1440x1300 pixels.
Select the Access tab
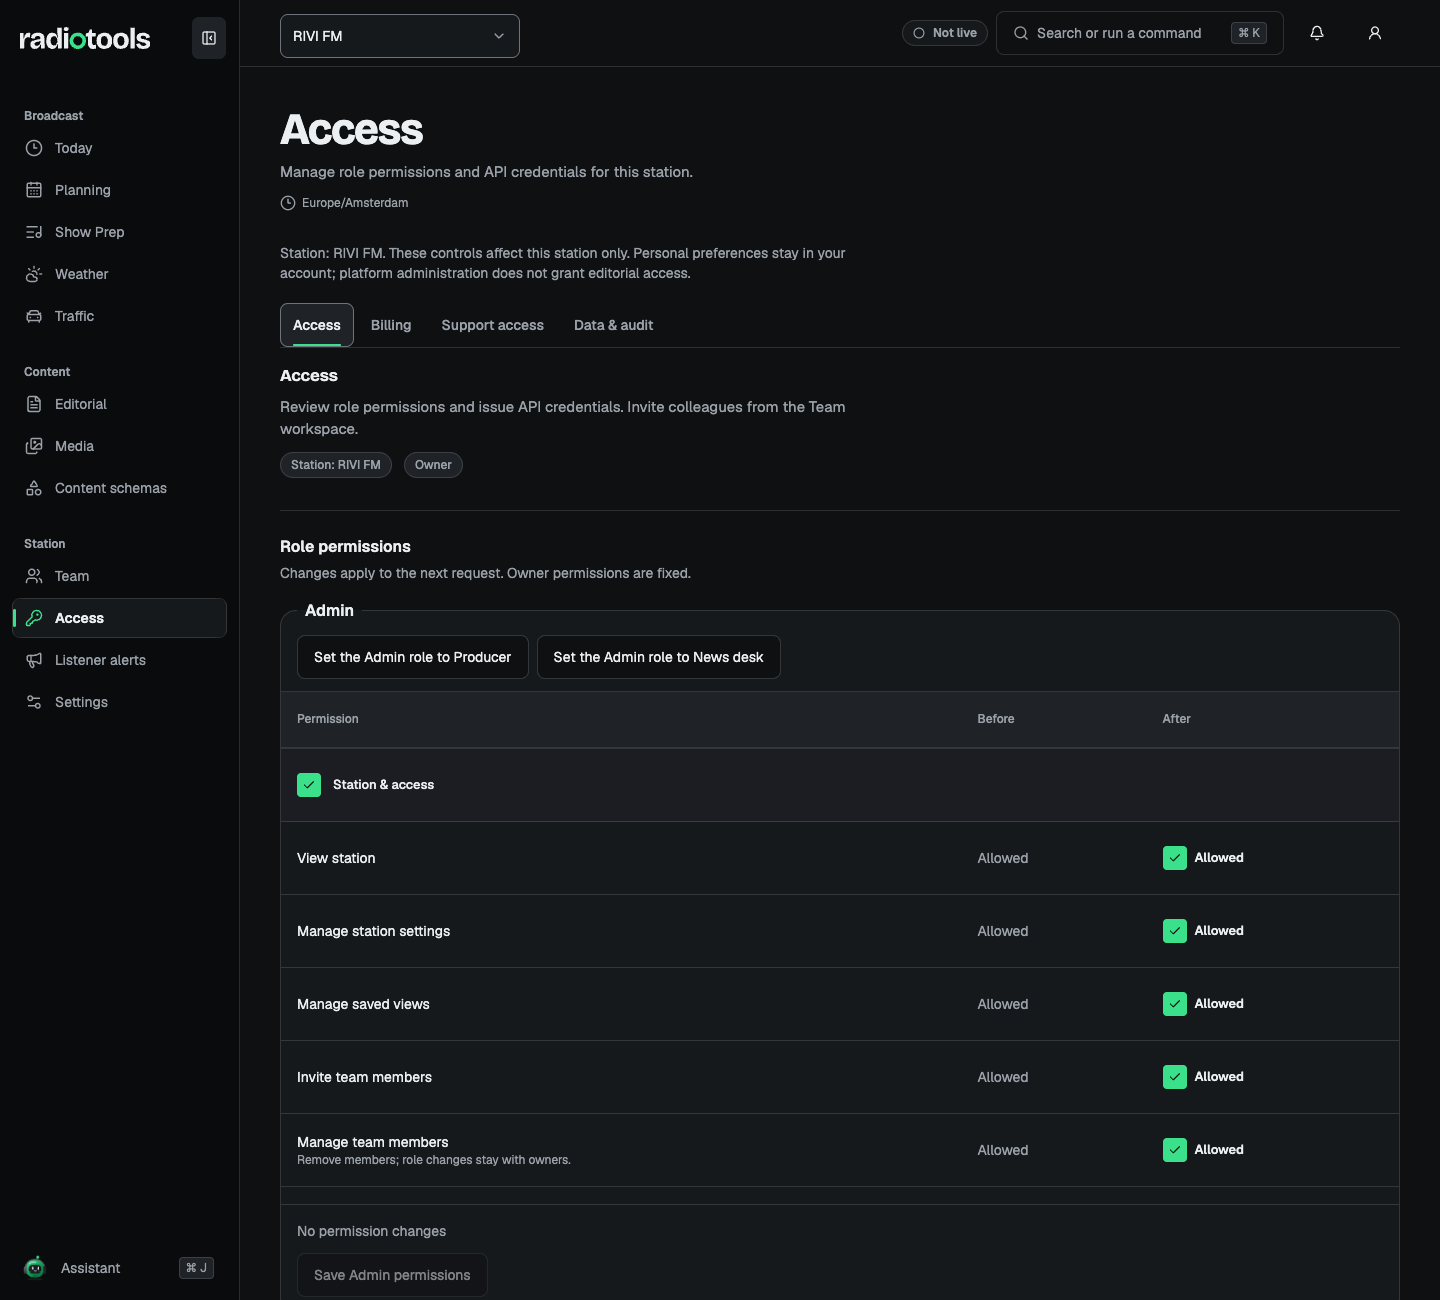(317, 325)
